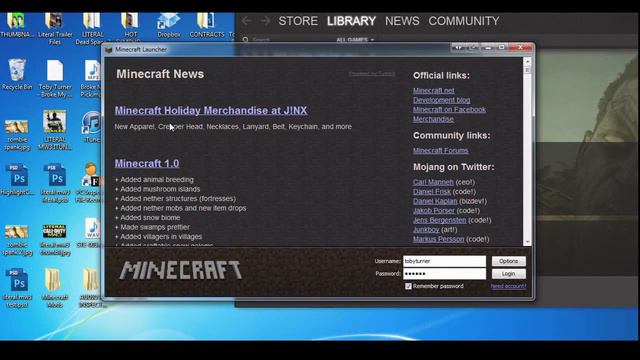Click the Steam search field
The image size is (640, 360).
pos(286,40)
